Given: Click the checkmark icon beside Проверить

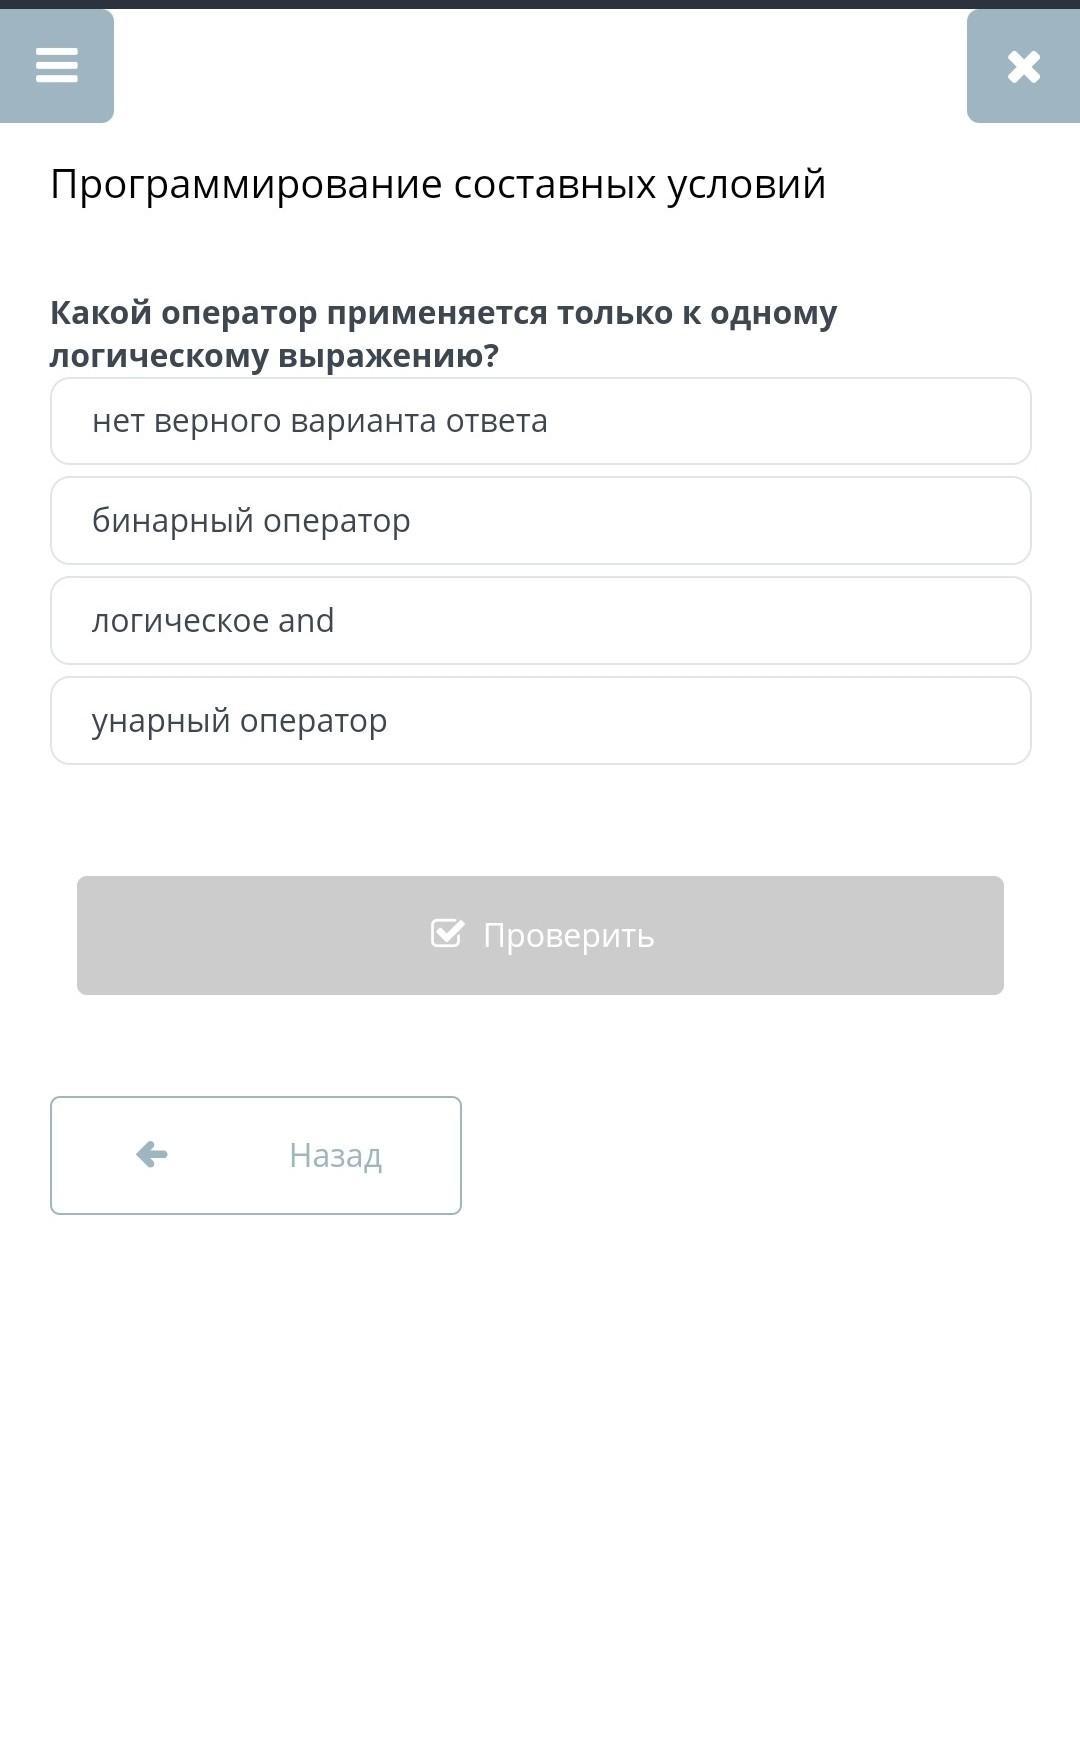Looking at the screenshot, I should point(447,934).
